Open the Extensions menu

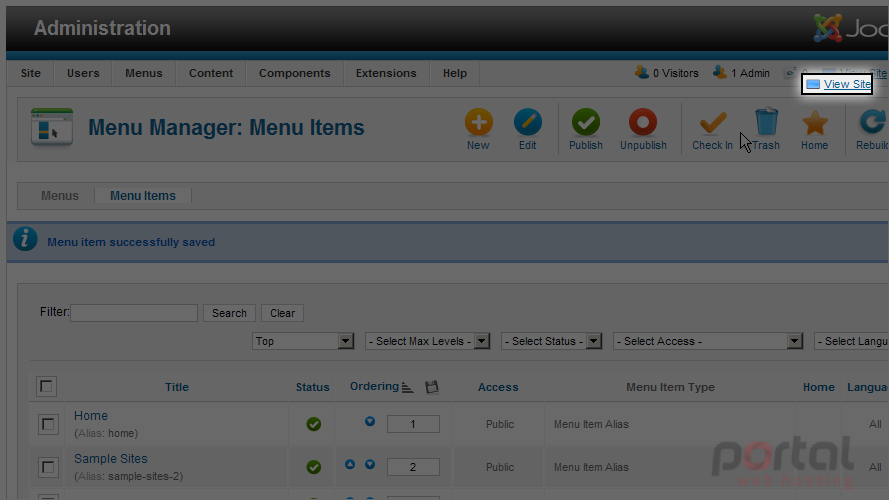[386, 73]
